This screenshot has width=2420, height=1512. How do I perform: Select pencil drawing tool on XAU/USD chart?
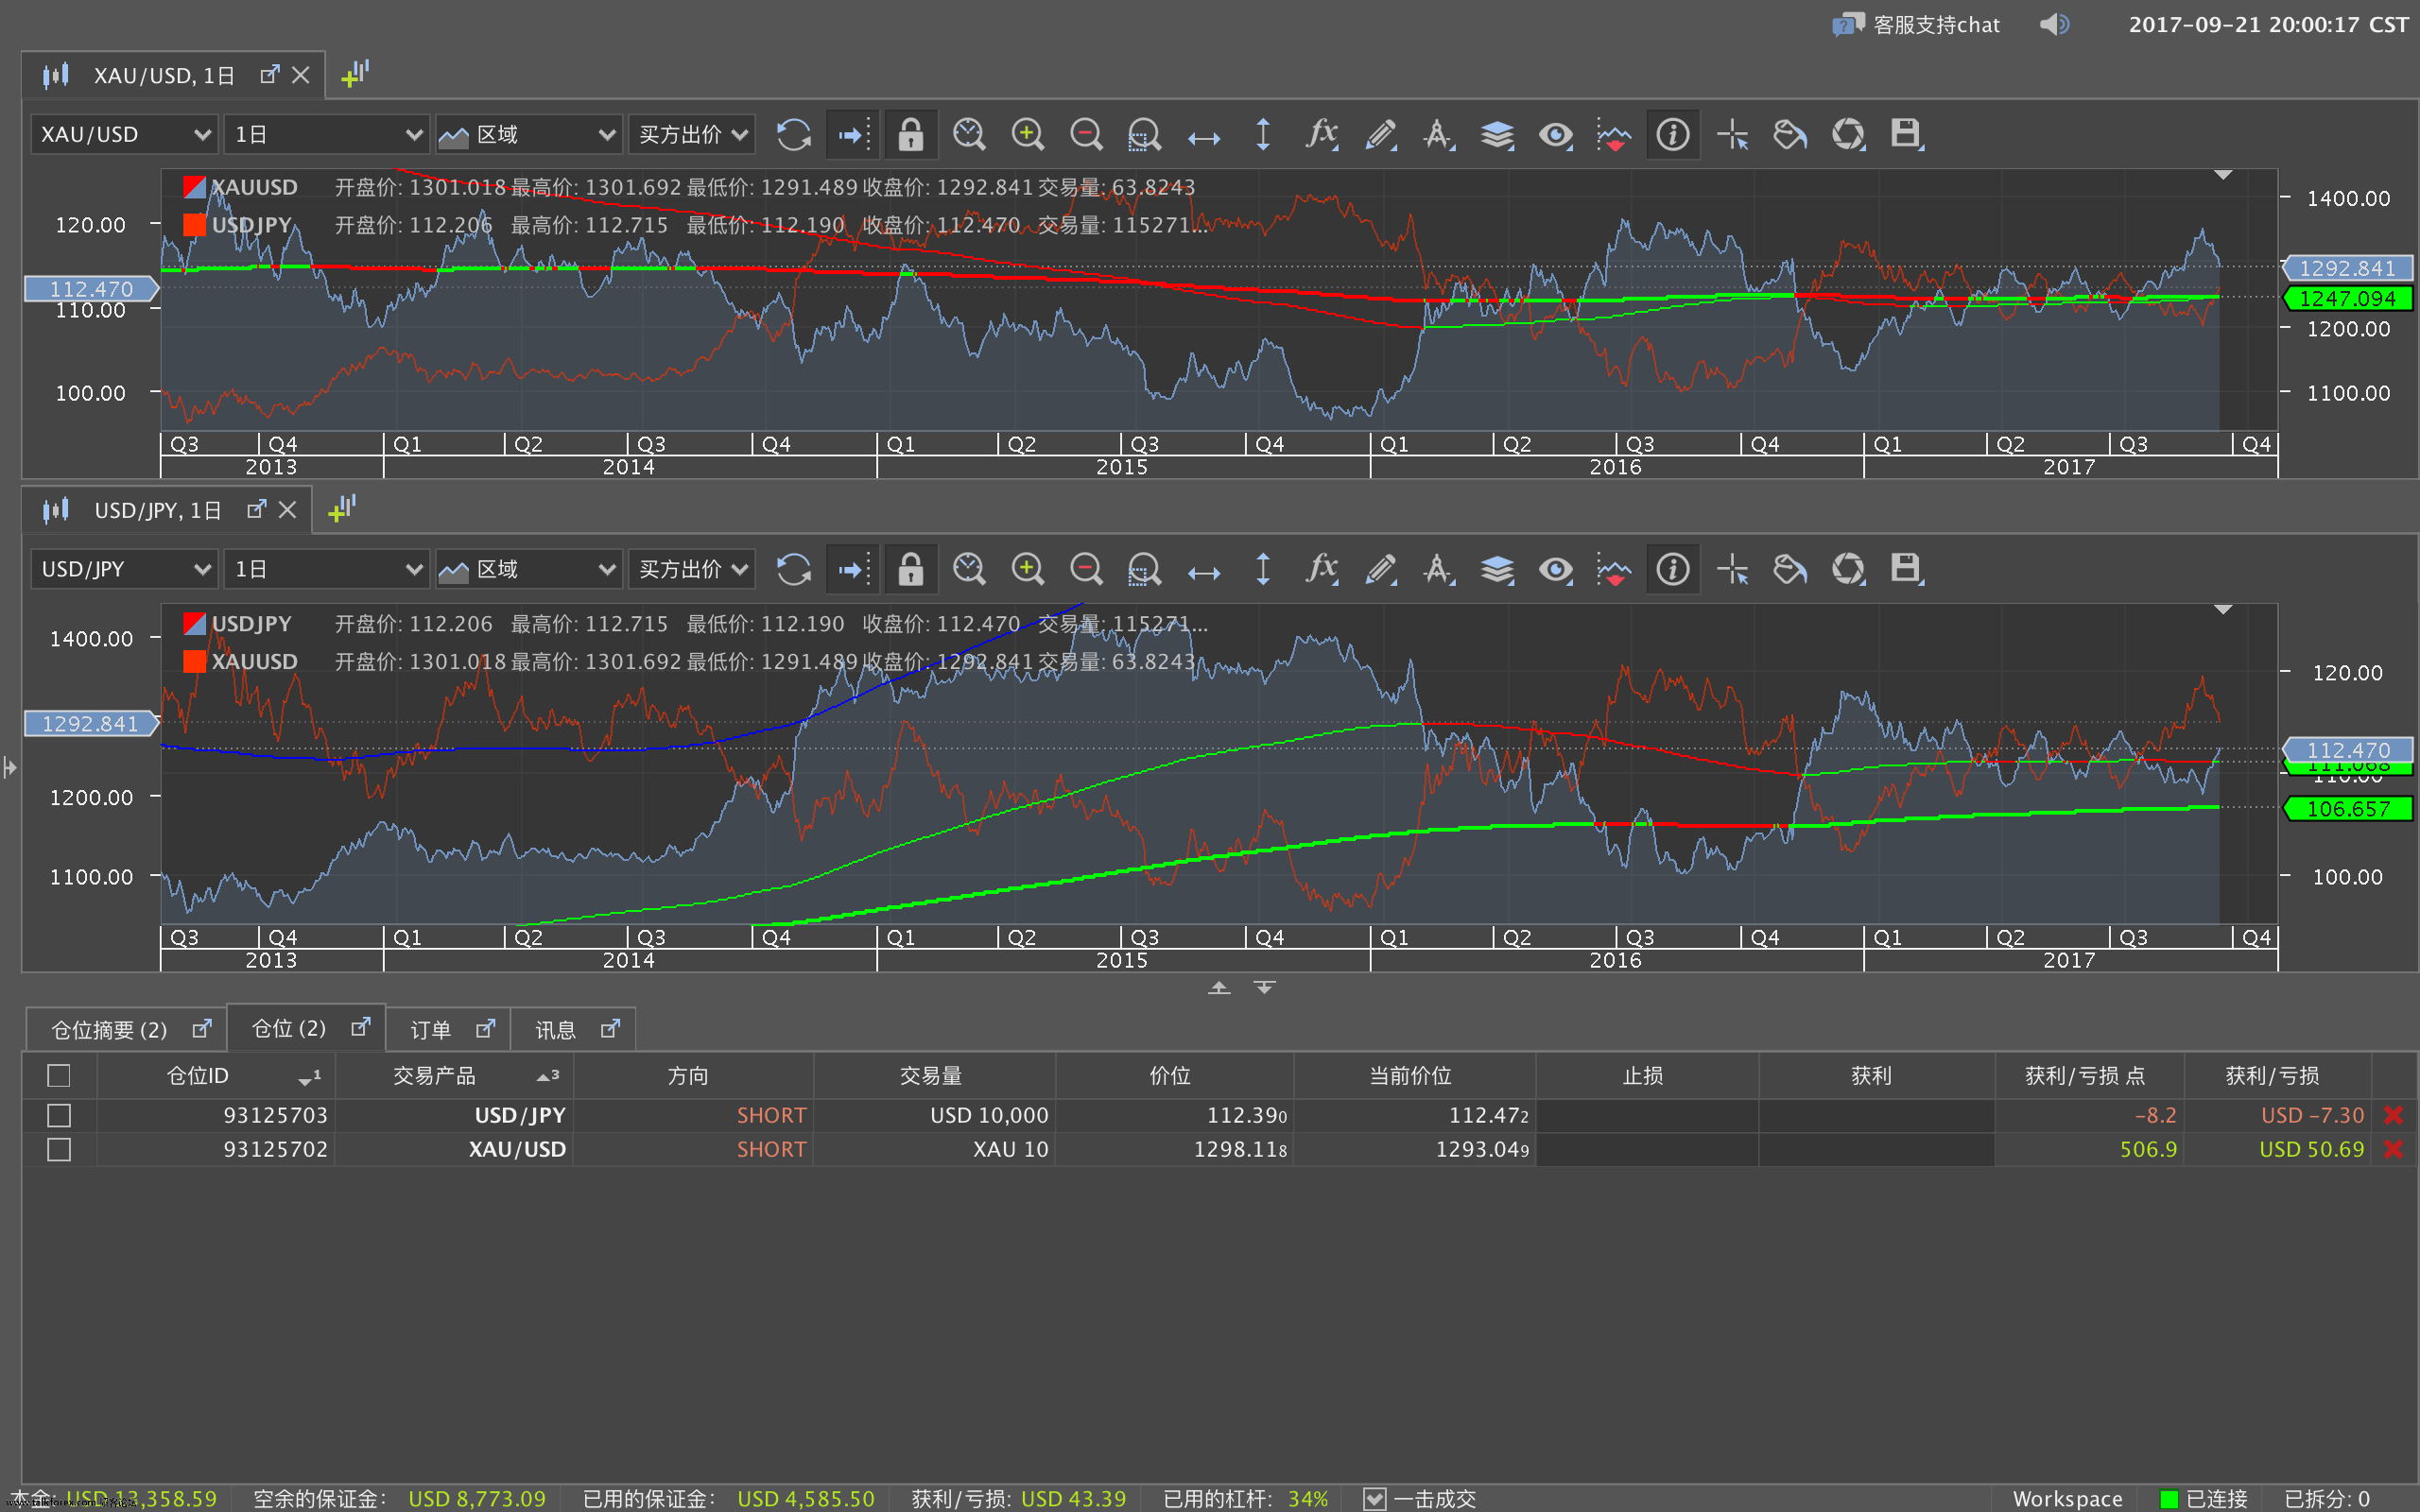[x=1381, y=134]
